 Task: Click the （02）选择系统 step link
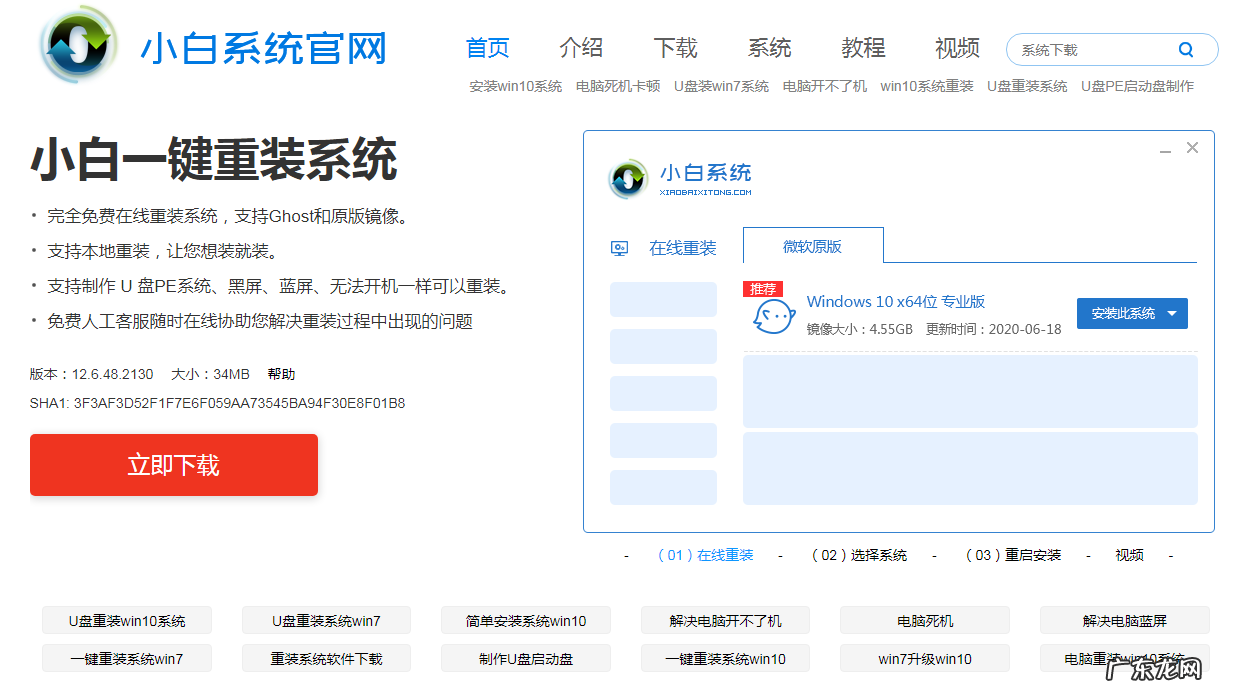861,554
